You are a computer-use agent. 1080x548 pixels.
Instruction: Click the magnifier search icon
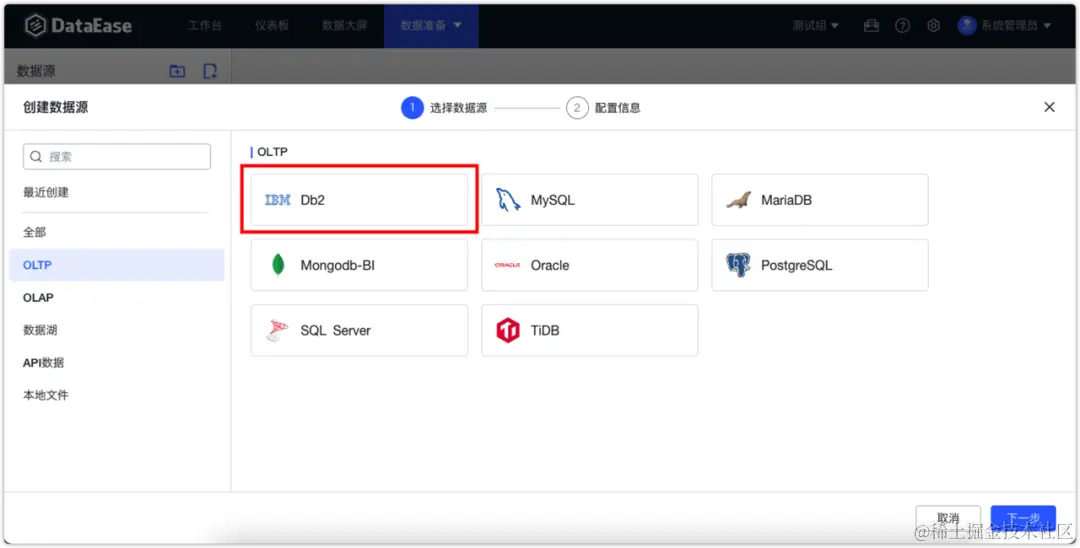36,156
